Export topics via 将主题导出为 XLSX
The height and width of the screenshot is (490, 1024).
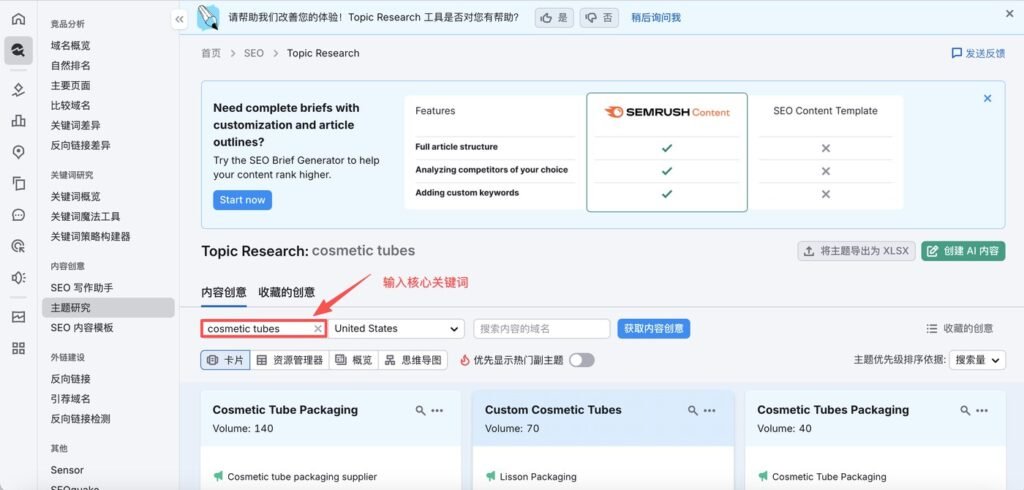(856, 251)
